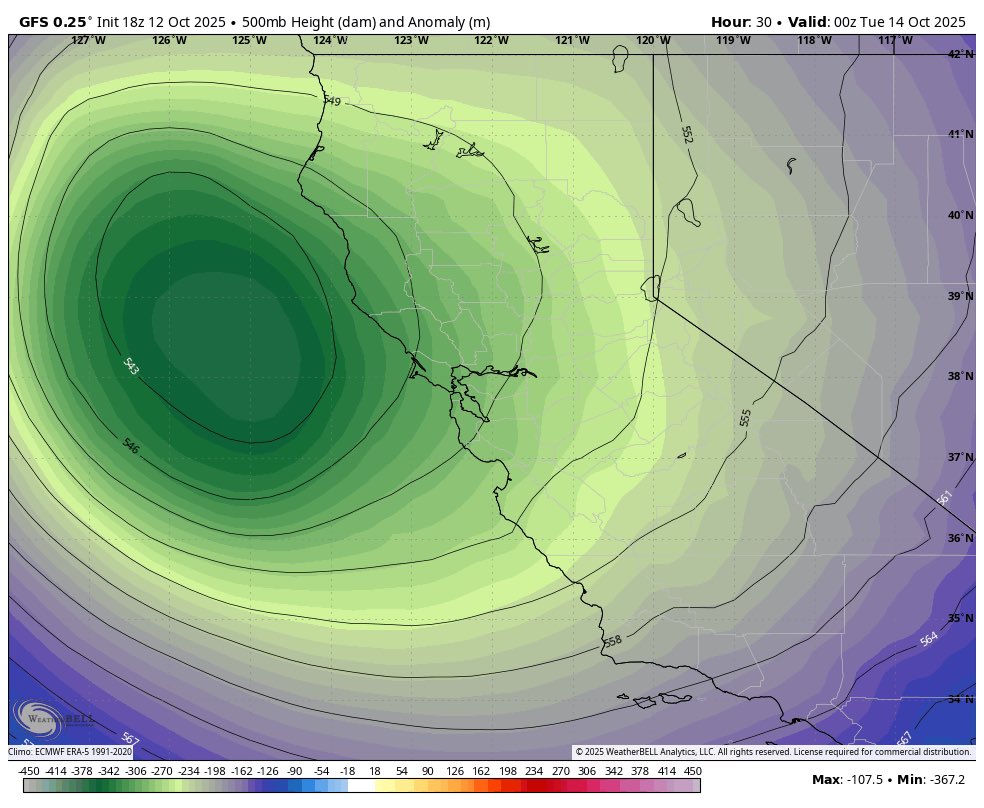Click the 555 height contour label

[x=746, y=418]
